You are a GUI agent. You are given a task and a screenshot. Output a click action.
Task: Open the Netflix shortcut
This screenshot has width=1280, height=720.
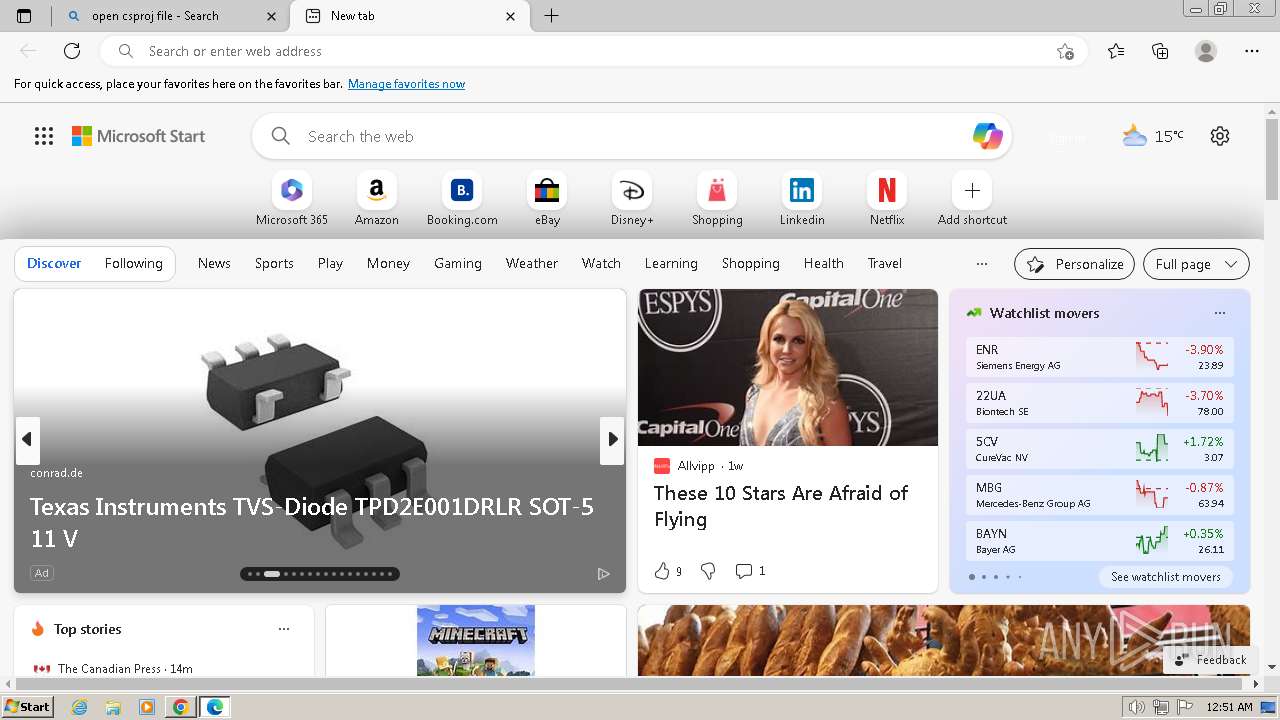[887, 199]
